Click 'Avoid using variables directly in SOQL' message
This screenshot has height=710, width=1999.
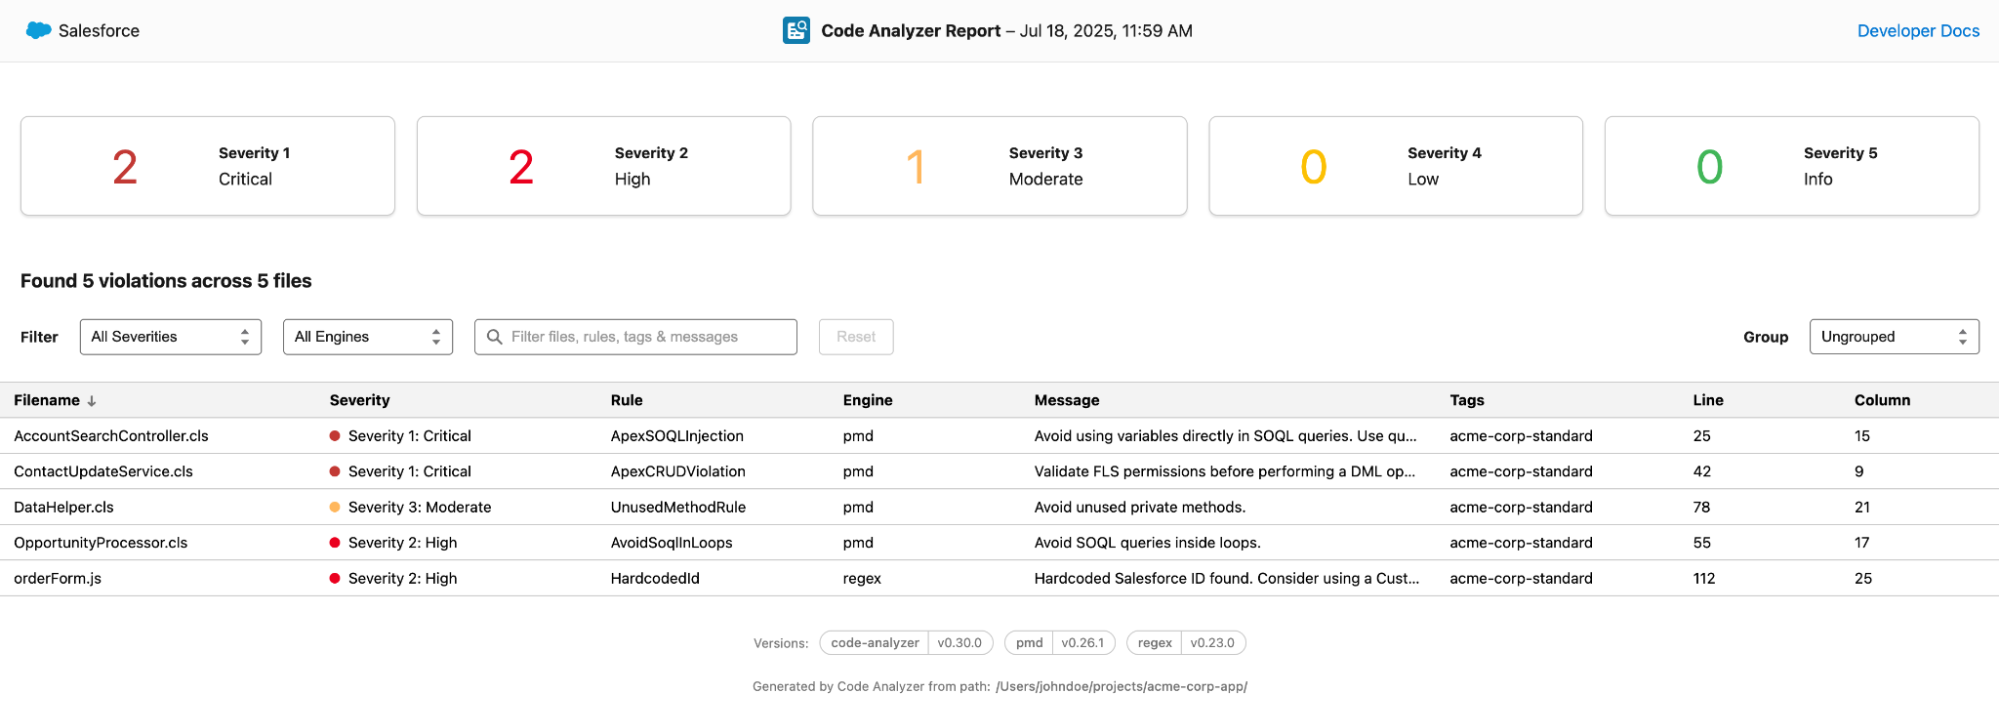pos(1225,436)
